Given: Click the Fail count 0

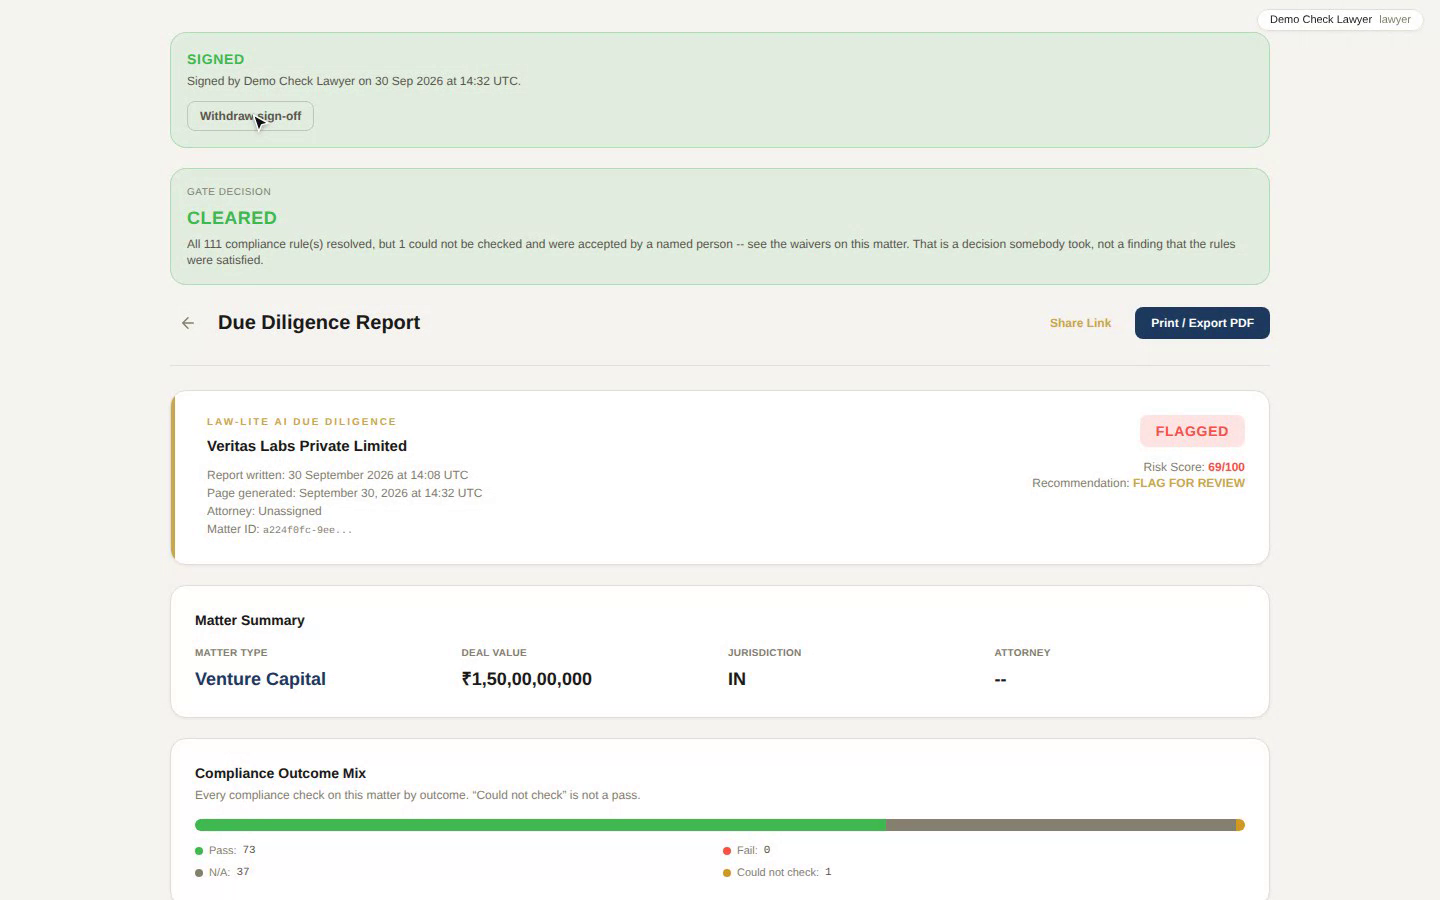Looking at the screenshot, I should tap(767, 850).
